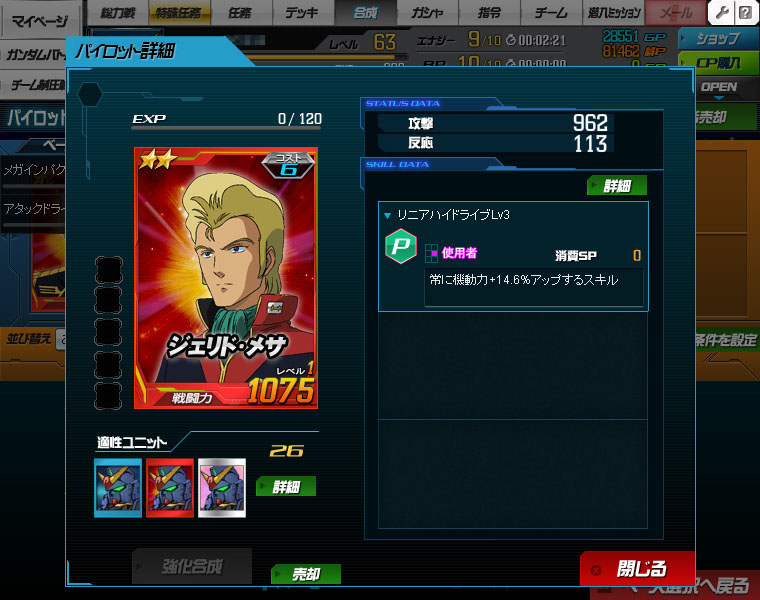The height and width of the screenshot is (600, 760).
Task: Click the green 売却 sell button
Action: coord(306,574)
